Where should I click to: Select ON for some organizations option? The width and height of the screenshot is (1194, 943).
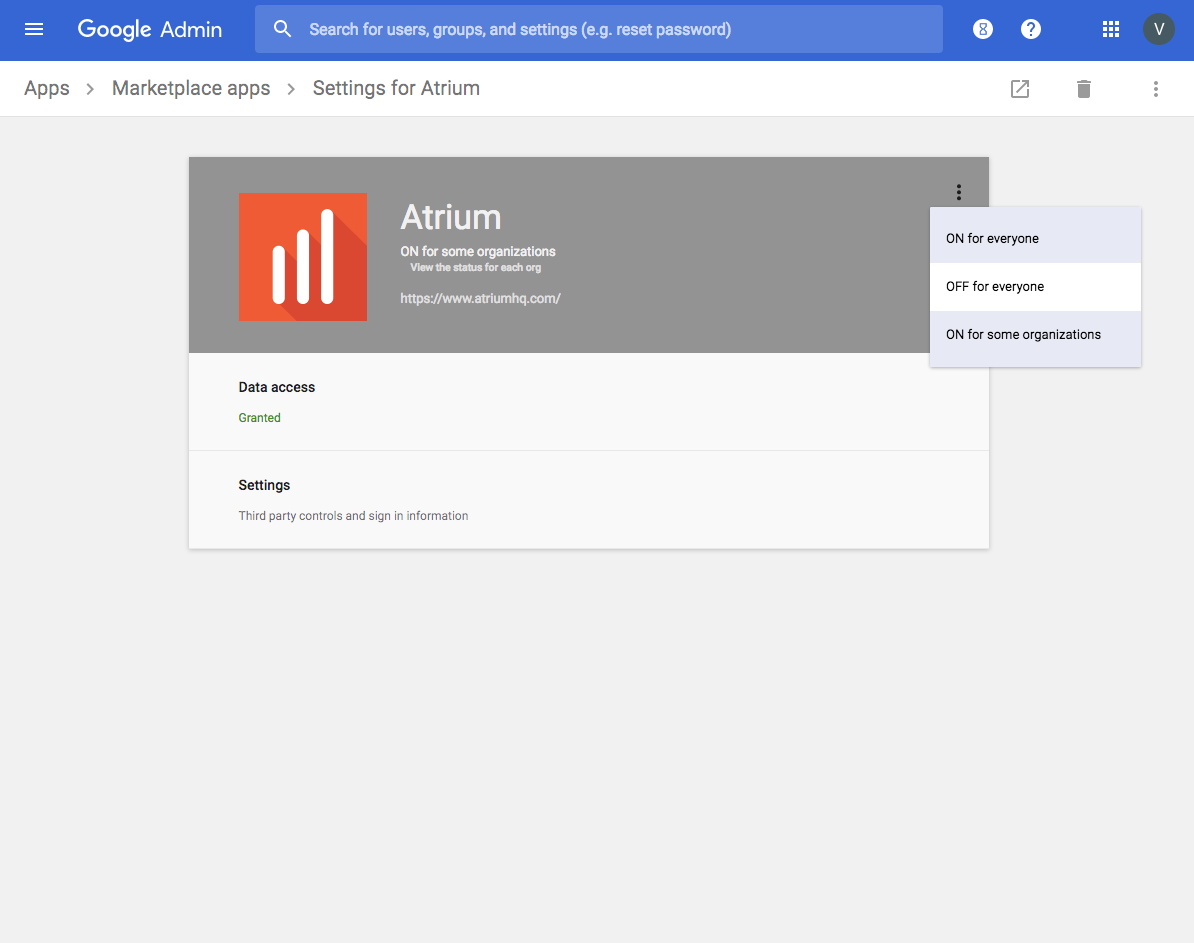point(1035,334)
